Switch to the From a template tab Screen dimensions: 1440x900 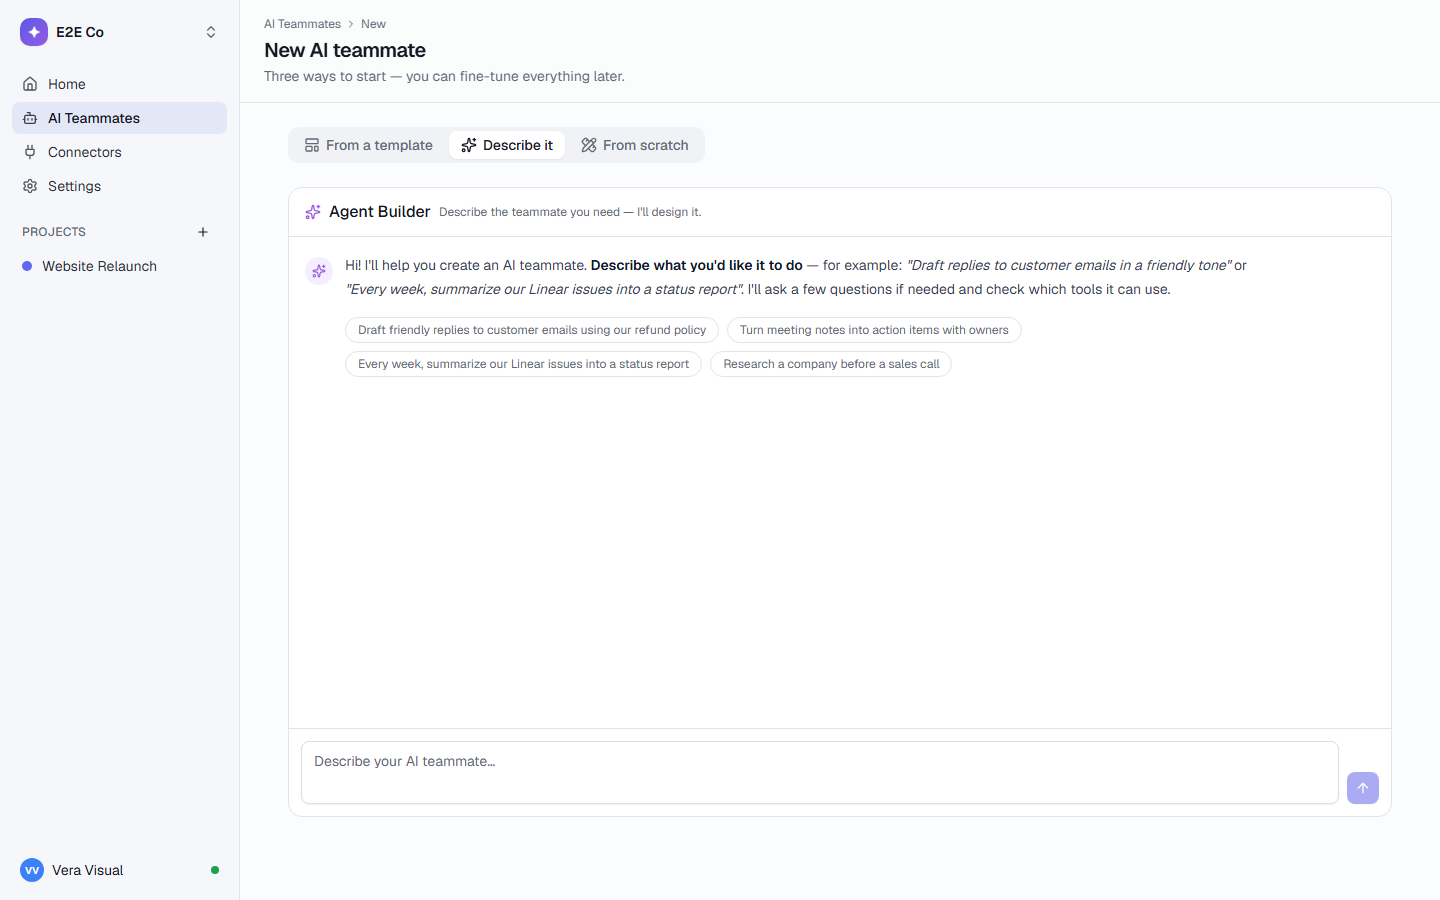tap(369, 145)
